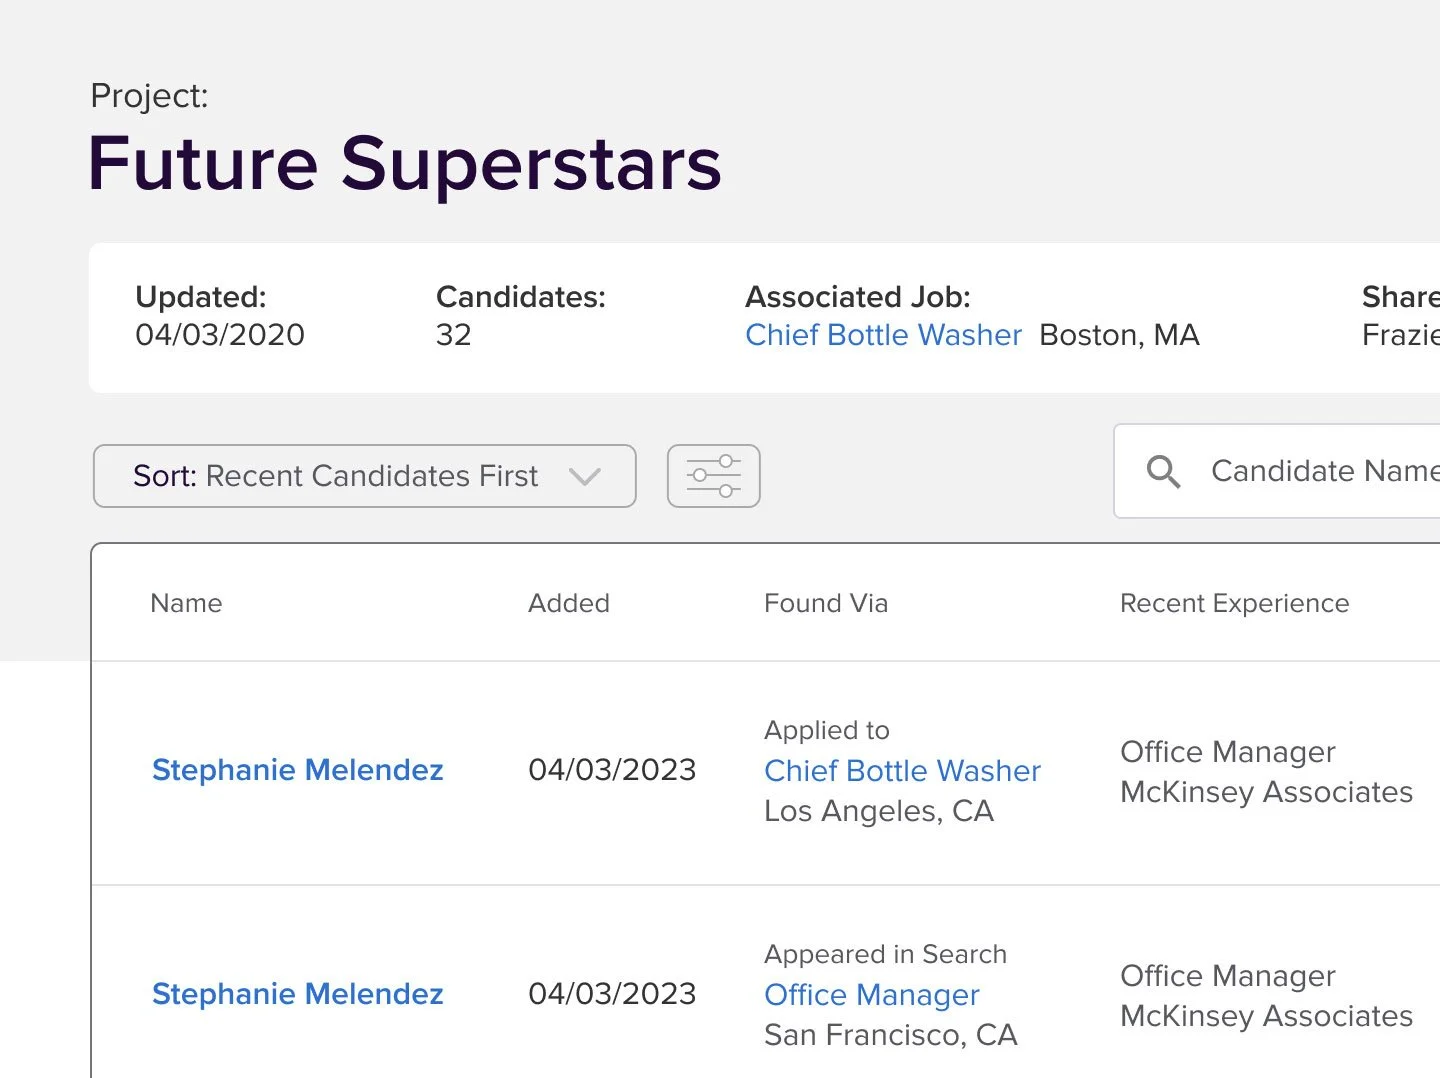Click the Los Angeles, CA location text

point(878,811)
